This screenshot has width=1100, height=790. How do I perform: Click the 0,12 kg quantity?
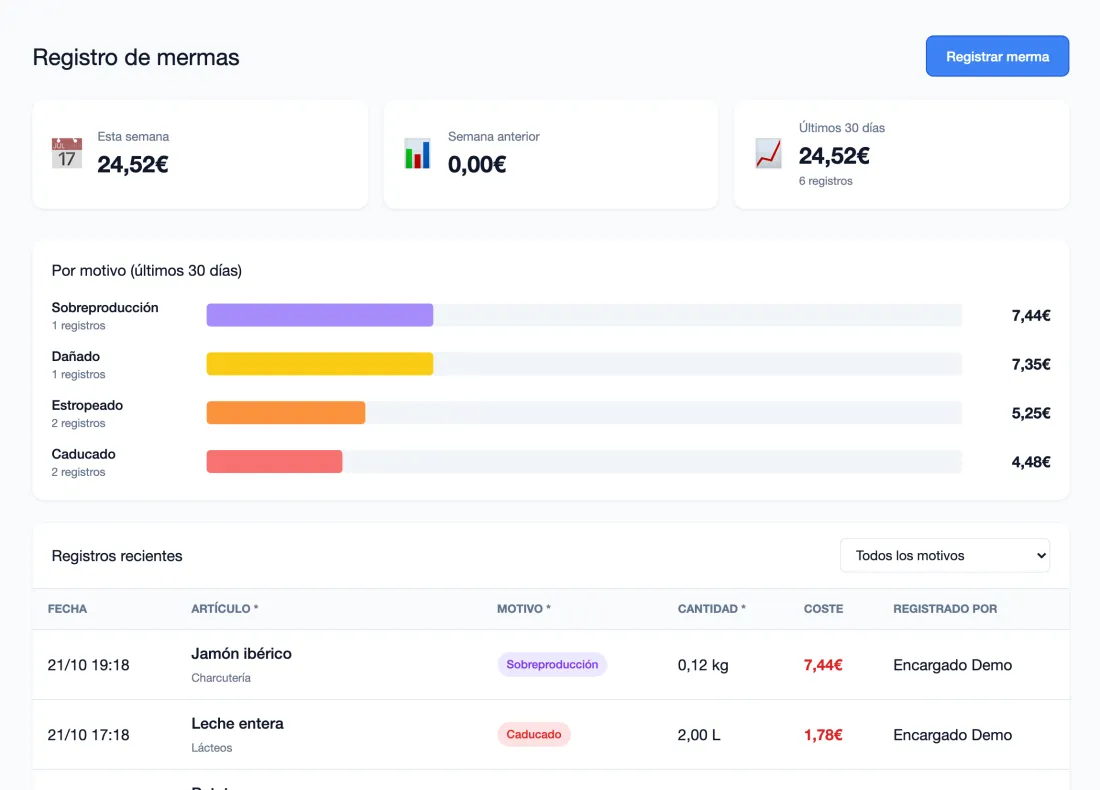click(703, 665)
